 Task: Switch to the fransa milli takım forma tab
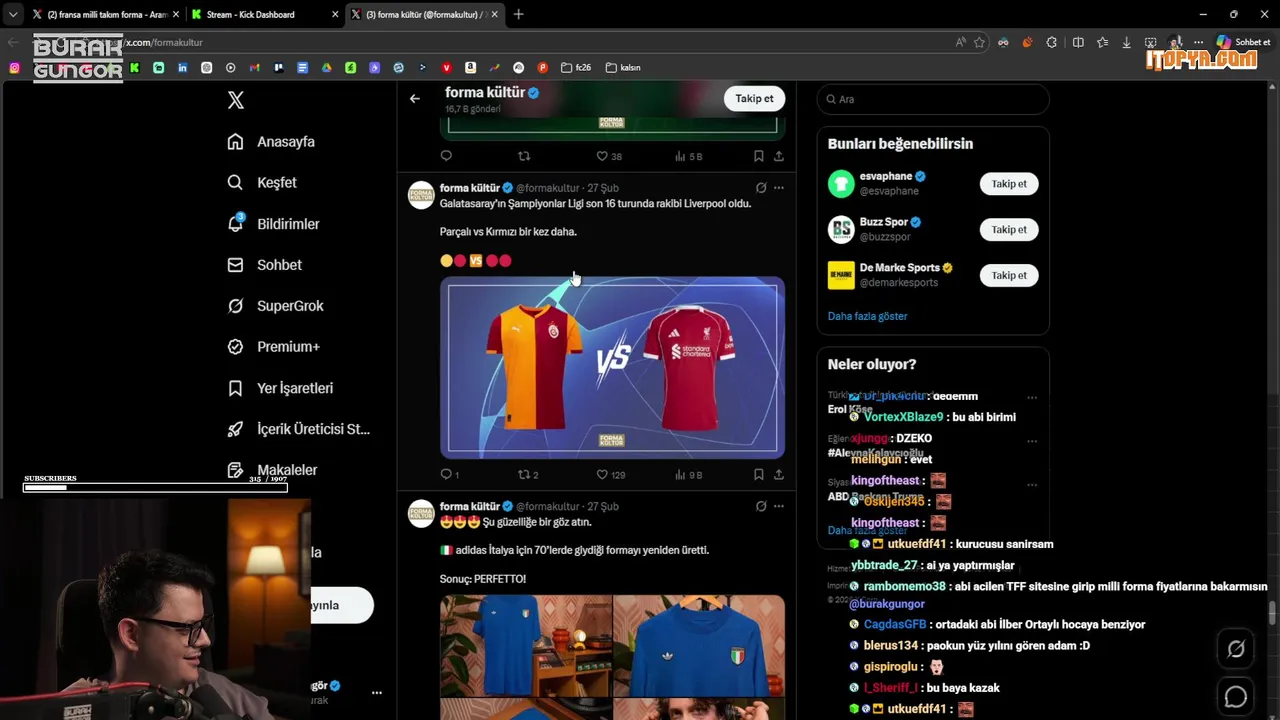(x=104, y=14)
